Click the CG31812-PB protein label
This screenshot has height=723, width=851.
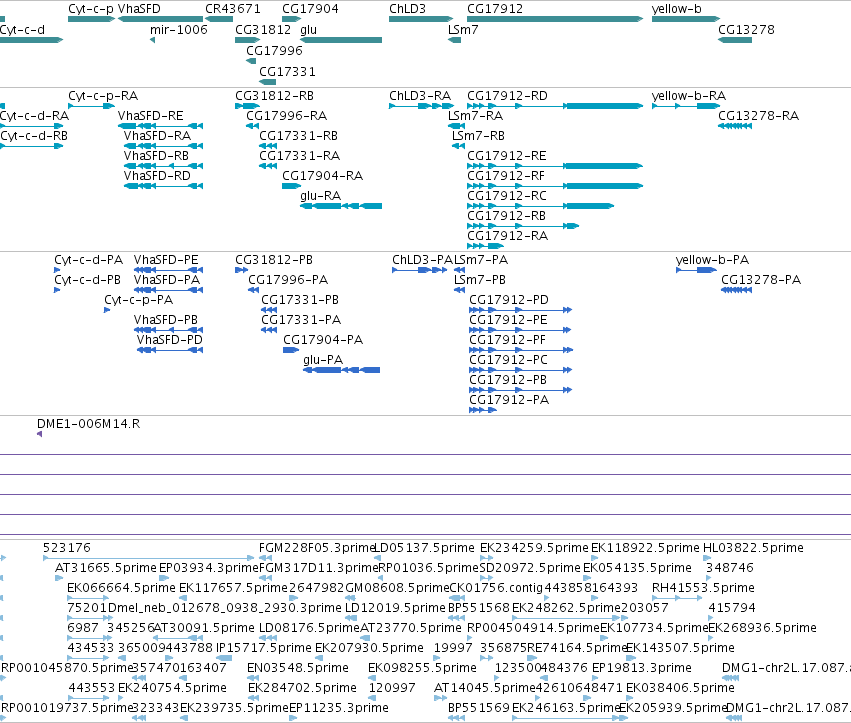[274, 260]
